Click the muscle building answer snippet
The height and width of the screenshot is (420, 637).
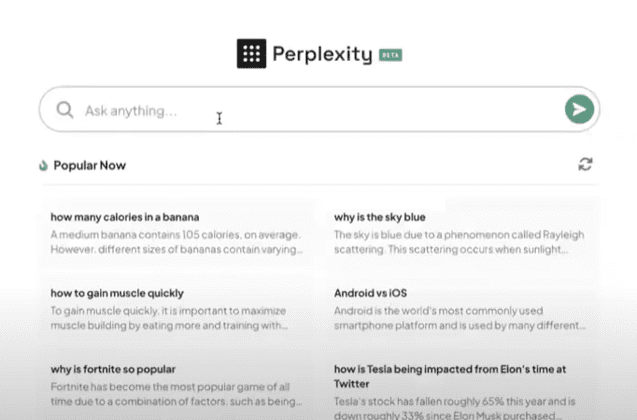click(169, 318)
